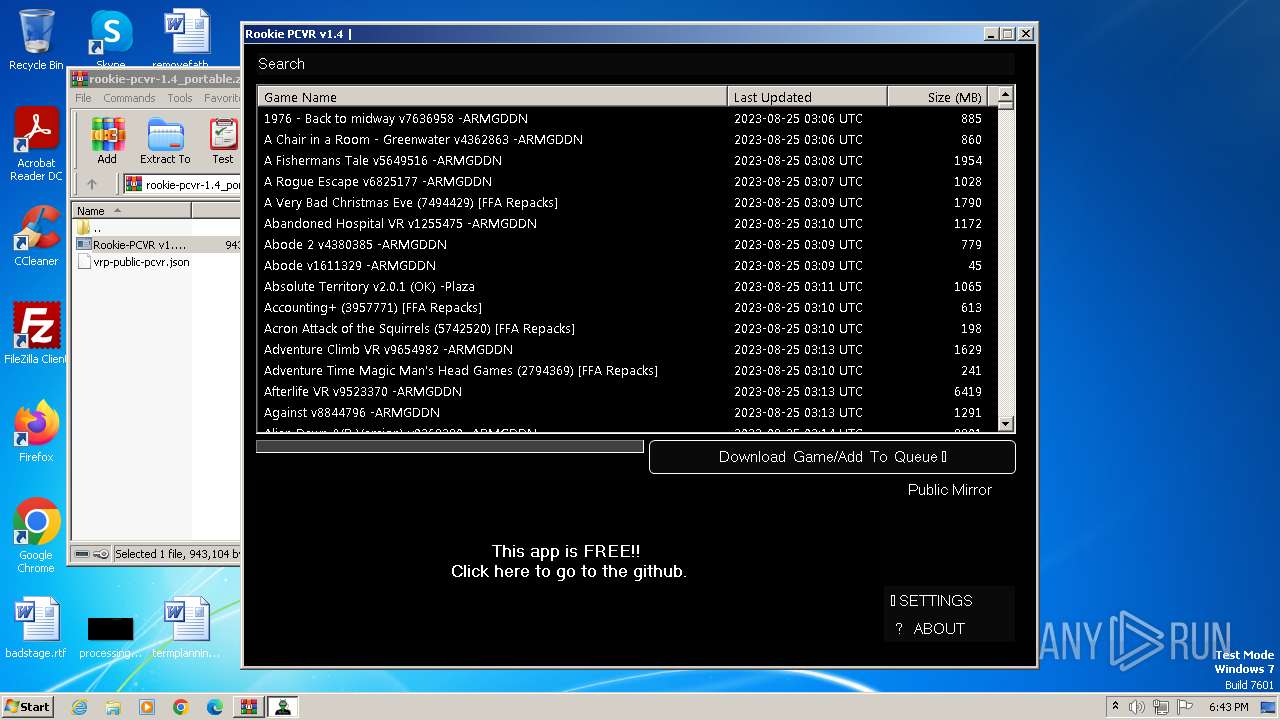Open the processing desktop file icon
This screenshot has height=720, width=1280.
click(x=110, y=636)
